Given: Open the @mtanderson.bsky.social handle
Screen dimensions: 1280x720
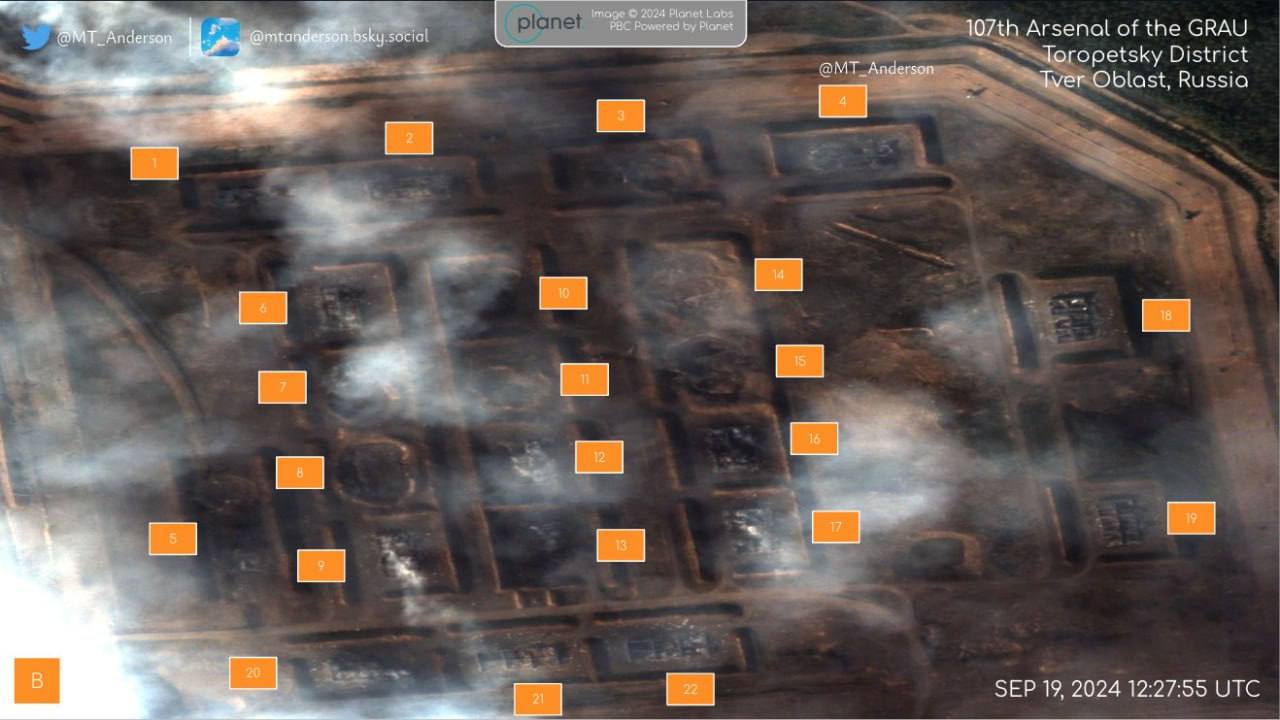Looking at the screenshot, I should pyautogui.click(x=339, y=37).
